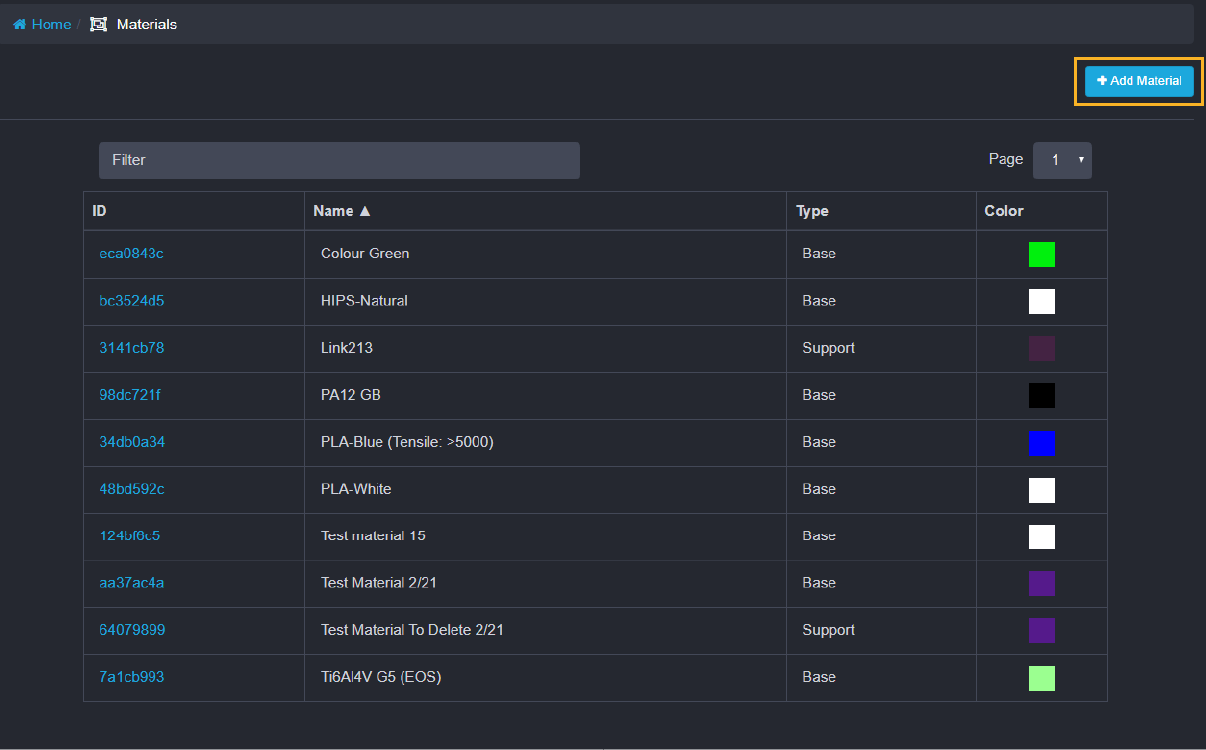The width and height of the screenshot is (1206, 750).
Task: Click the black swatch for PA12 GB
Action: (x=1041, y=396)
